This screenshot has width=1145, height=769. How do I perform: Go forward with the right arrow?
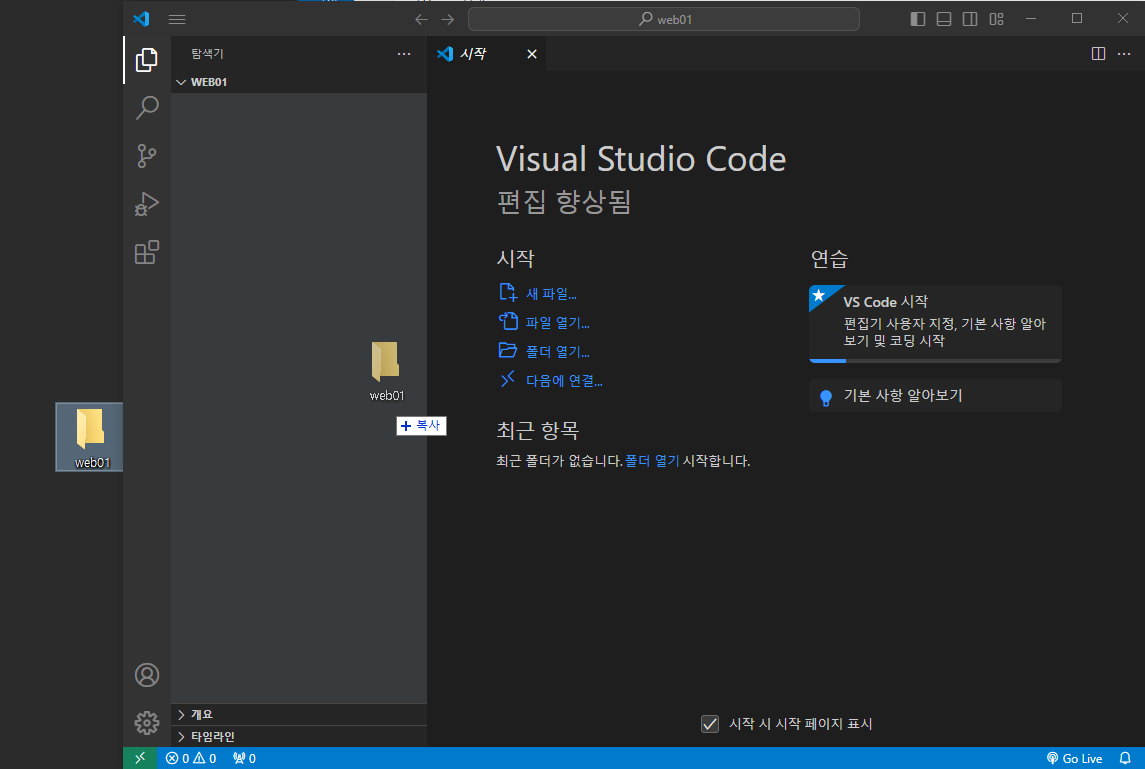[x=448, y=20]
